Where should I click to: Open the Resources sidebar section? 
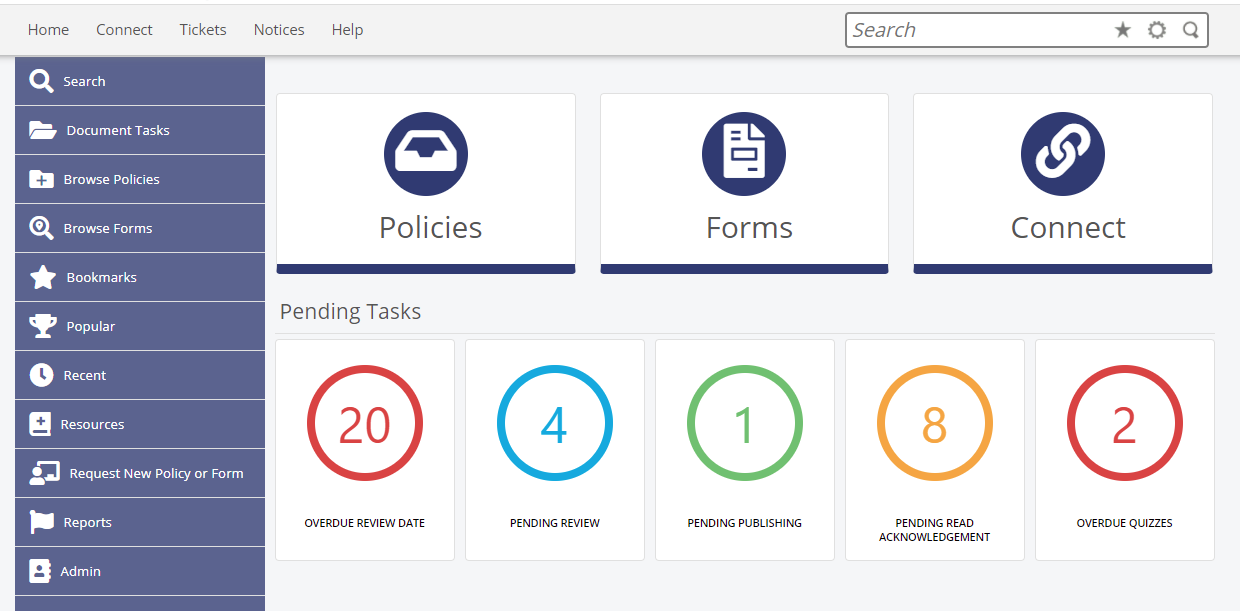point(93,424)
